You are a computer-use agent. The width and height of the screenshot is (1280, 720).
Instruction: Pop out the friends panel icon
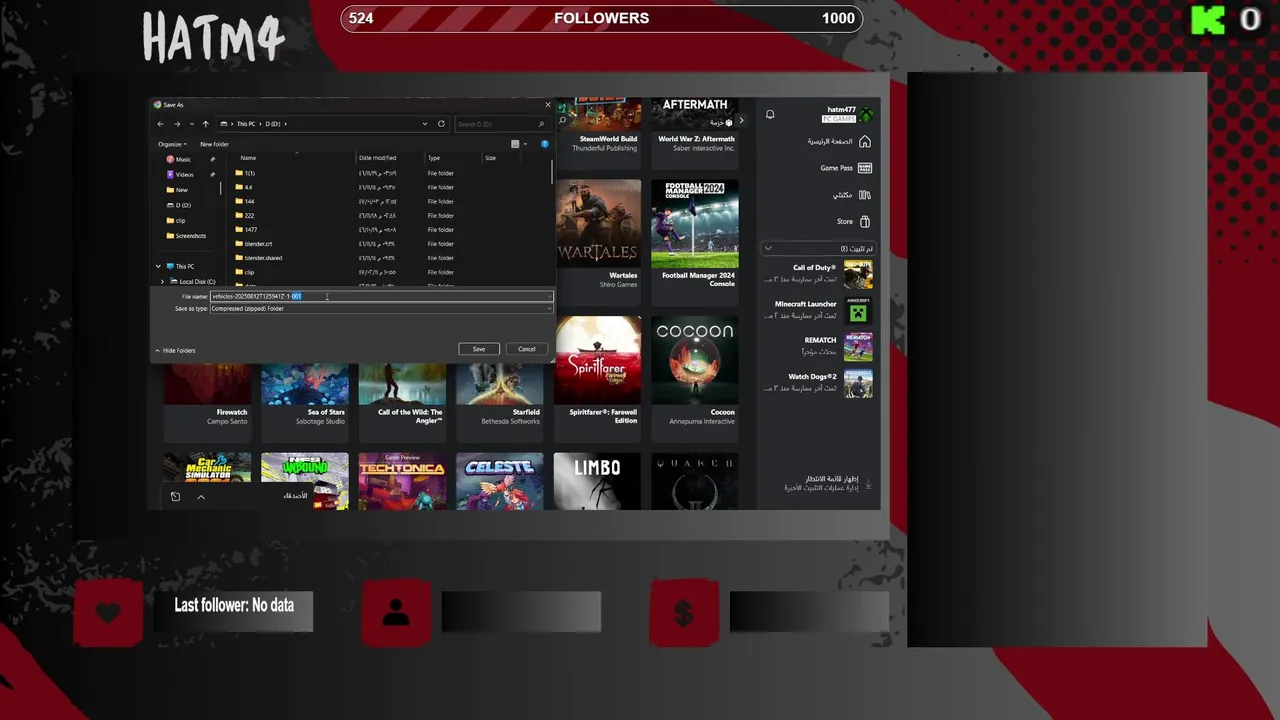point(175,497)
